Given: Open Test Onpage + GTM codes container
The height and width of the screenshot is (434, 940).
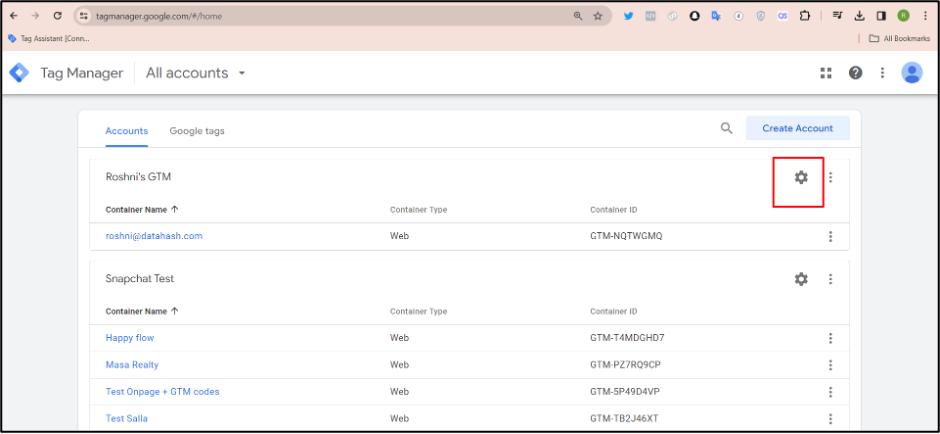Looking at the screenshot, I should pyautogui.click(x=162, y=392).
